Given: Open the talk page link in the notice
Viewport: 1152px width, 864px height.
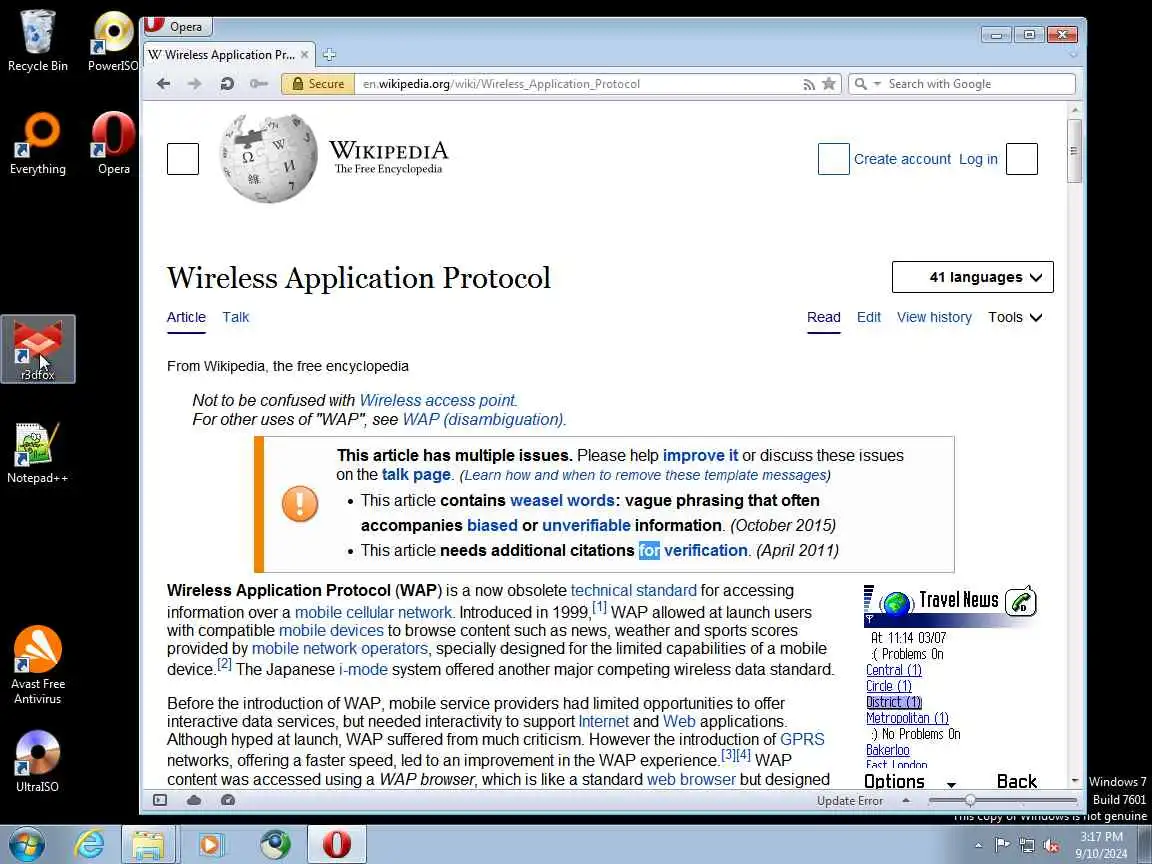Looking at the screenshot, I should (416, 475).
